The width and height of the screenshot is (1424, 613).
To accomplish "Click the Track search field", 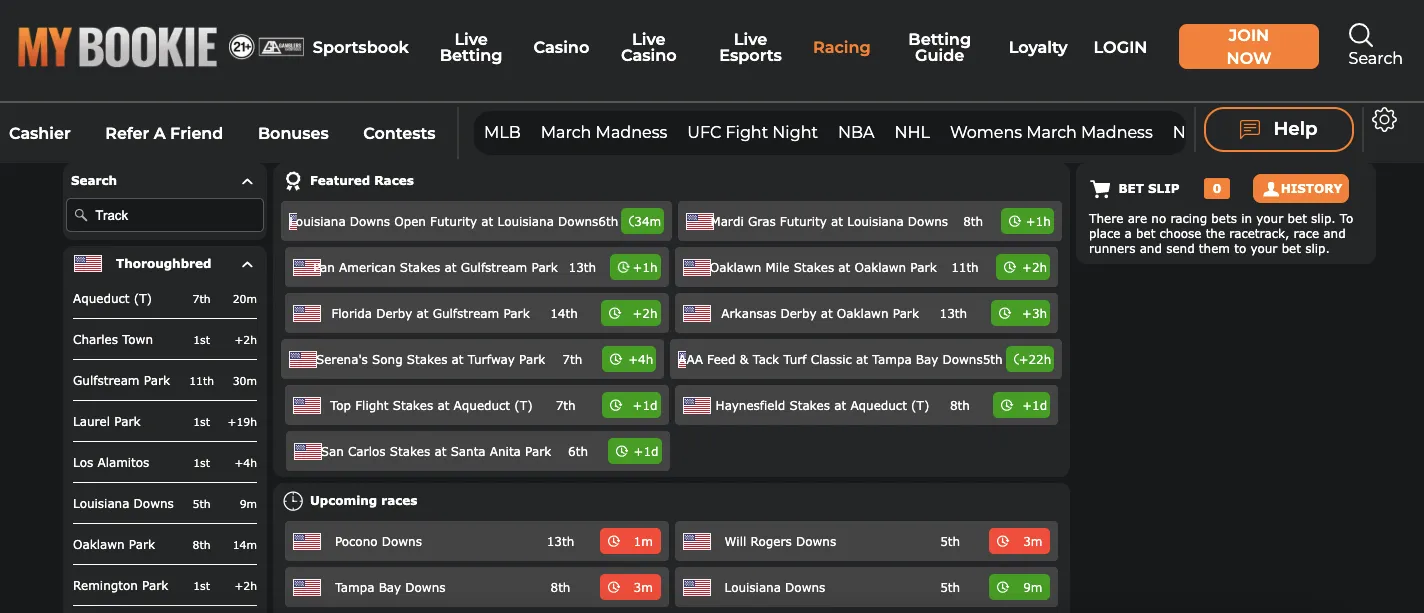I will tap(165, 215).
